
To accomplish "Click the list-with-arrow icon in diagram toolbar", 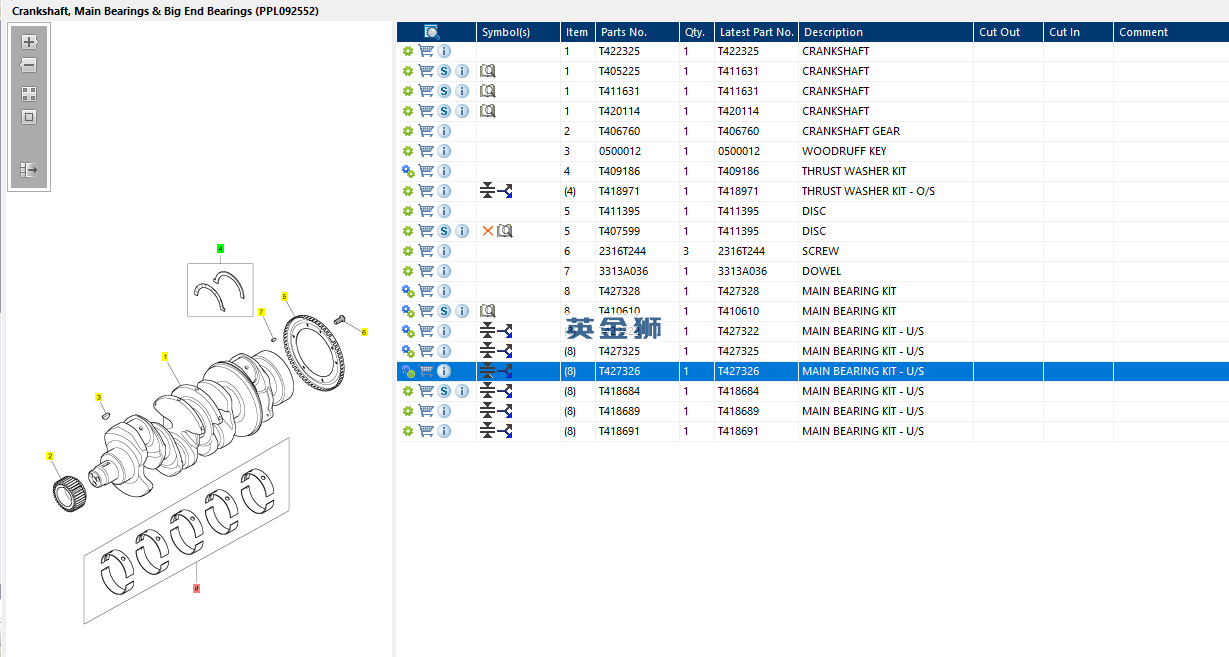I will click(x=29, y=170).
